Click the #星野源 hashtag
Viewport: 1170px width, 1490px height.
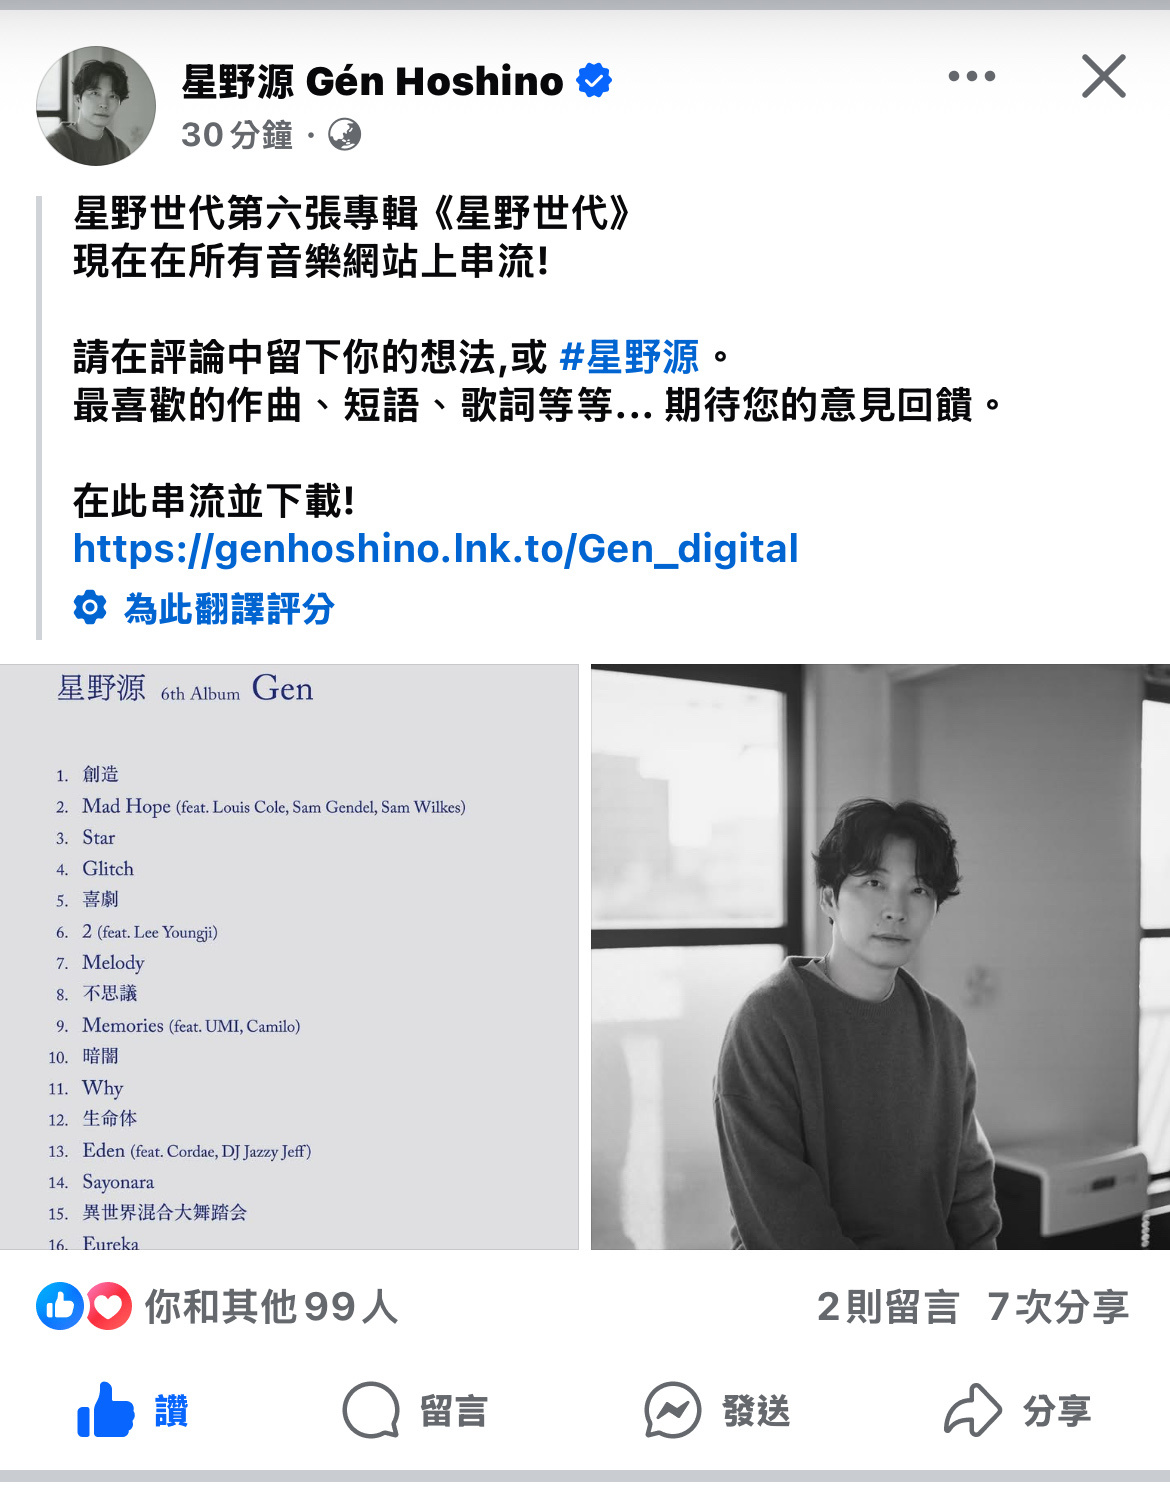629,357
